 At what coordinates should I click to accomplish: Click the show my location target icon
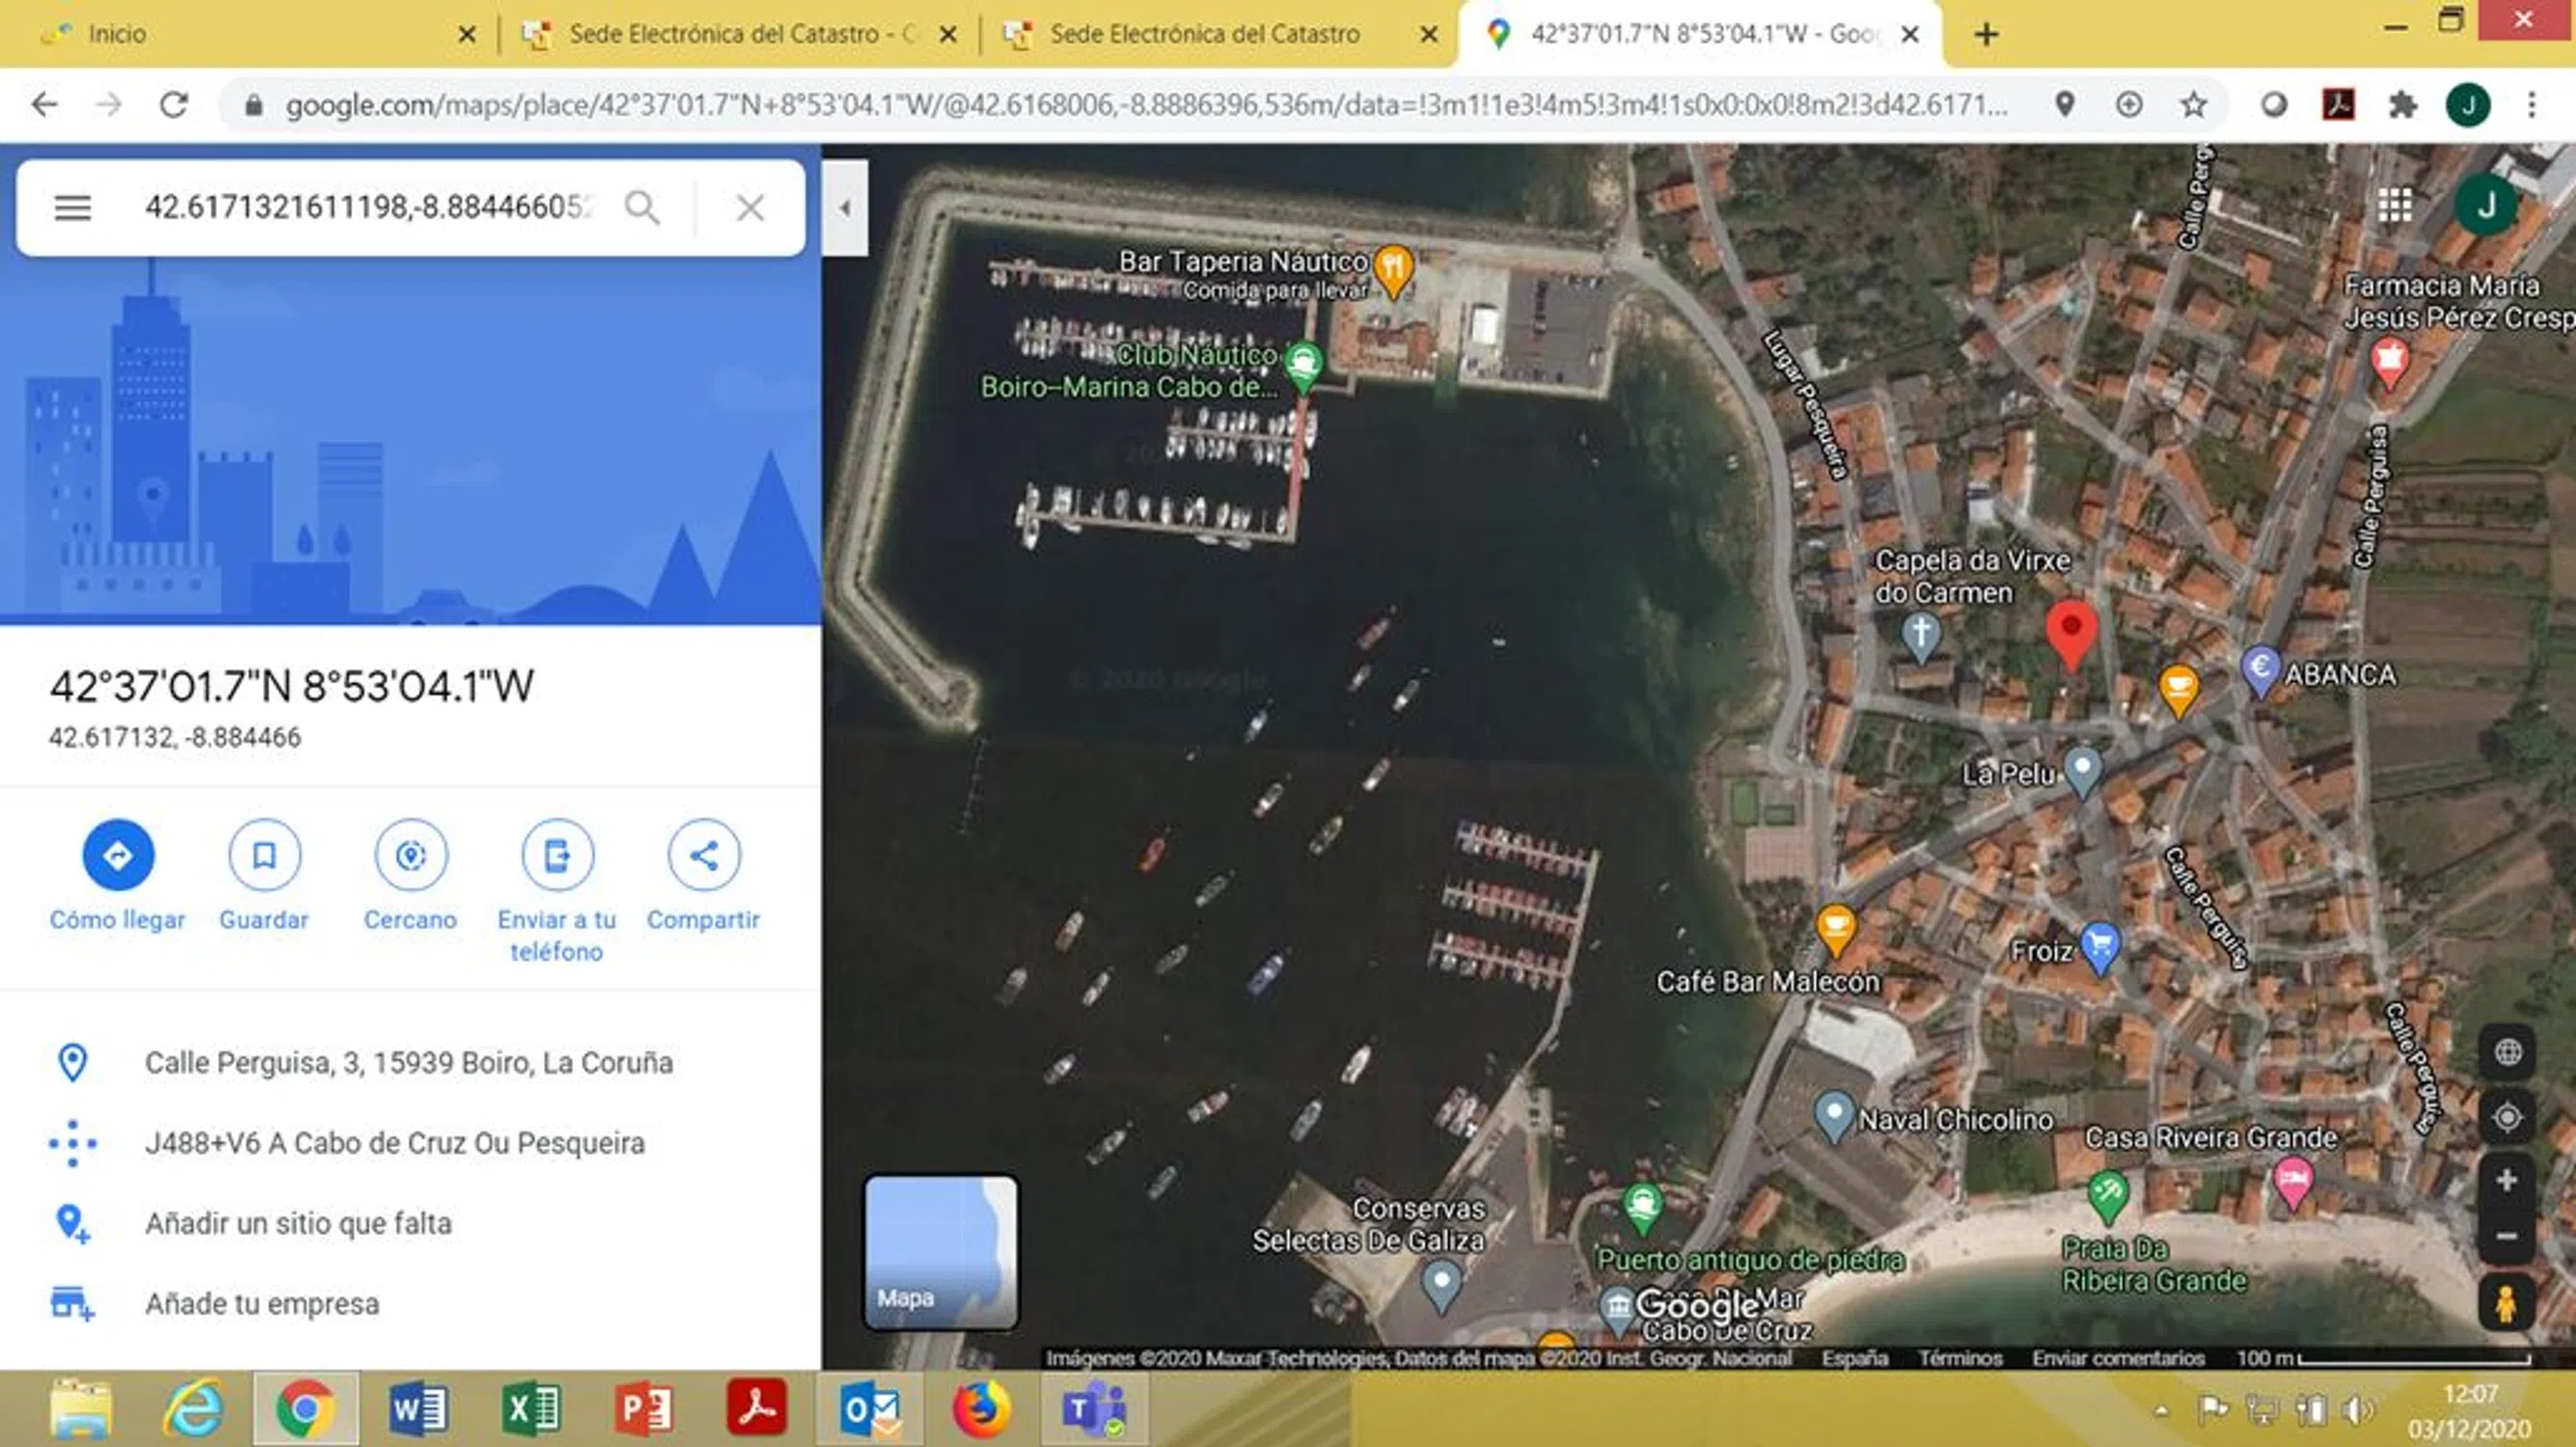click(x=2506, y=1117)
